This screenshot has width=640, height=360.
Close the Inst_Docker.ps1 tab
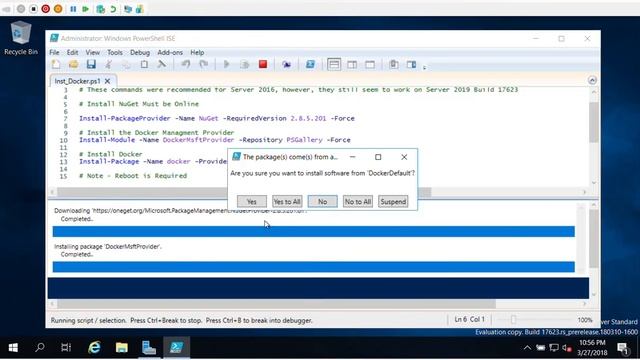tap(107, 81)
